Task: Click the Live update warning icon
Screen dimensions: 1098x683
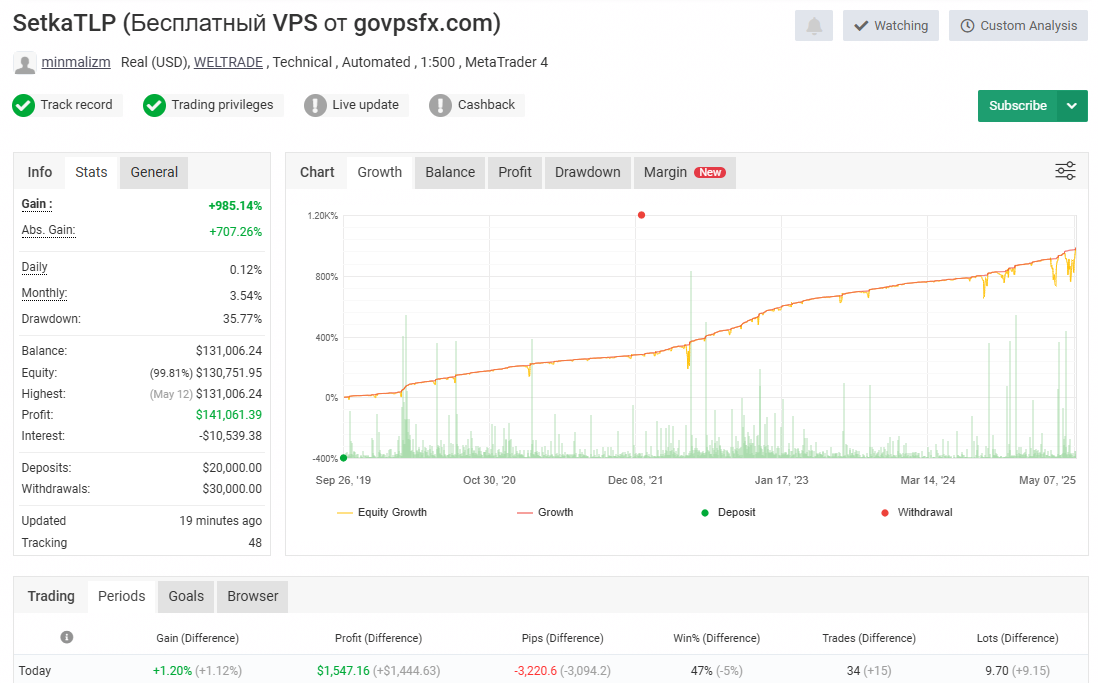Action: 315,105
